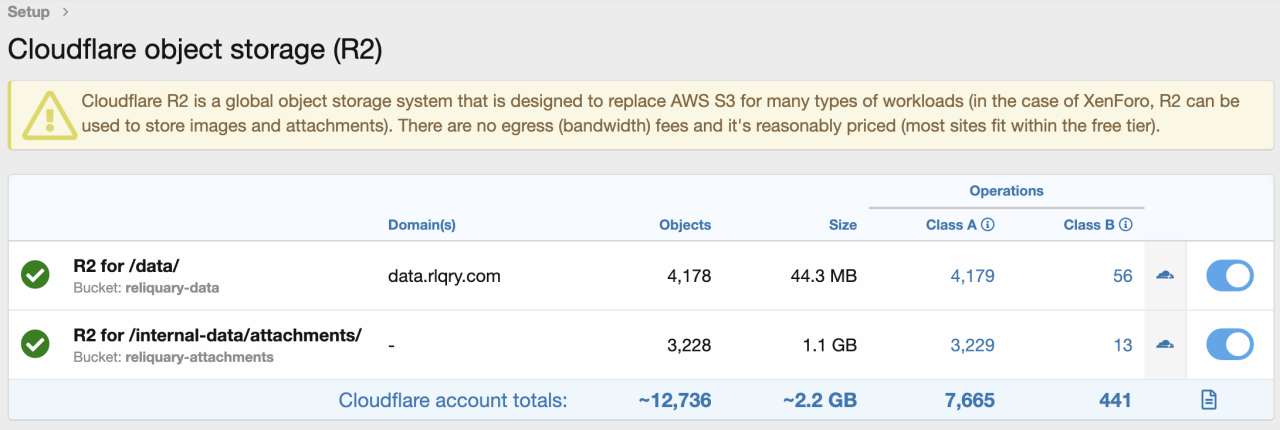Click the yellow warning triangle icon

[44, 115]
